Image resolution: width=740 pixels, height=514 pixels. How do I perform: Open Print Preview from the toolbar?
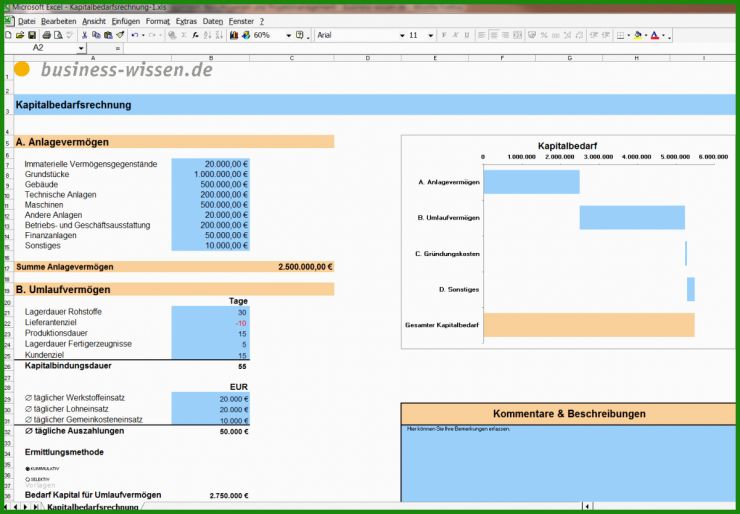pyautogui.click(x=59, y=35)
